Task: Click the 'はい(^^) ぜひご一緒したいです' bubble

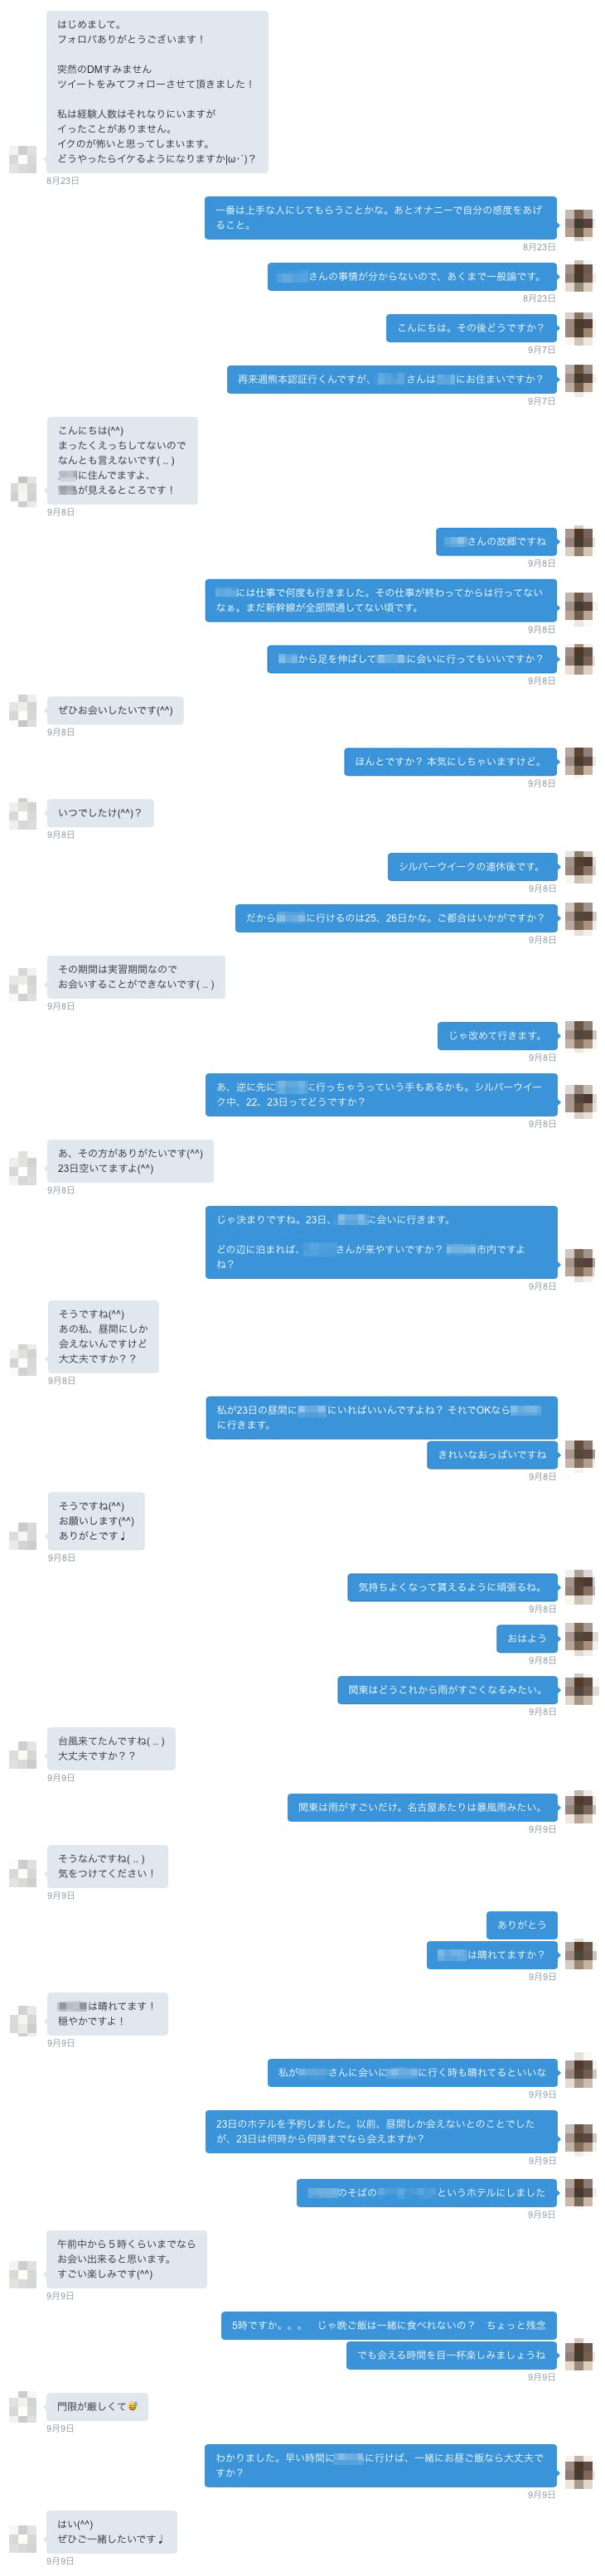Action: coord(112,2531)
